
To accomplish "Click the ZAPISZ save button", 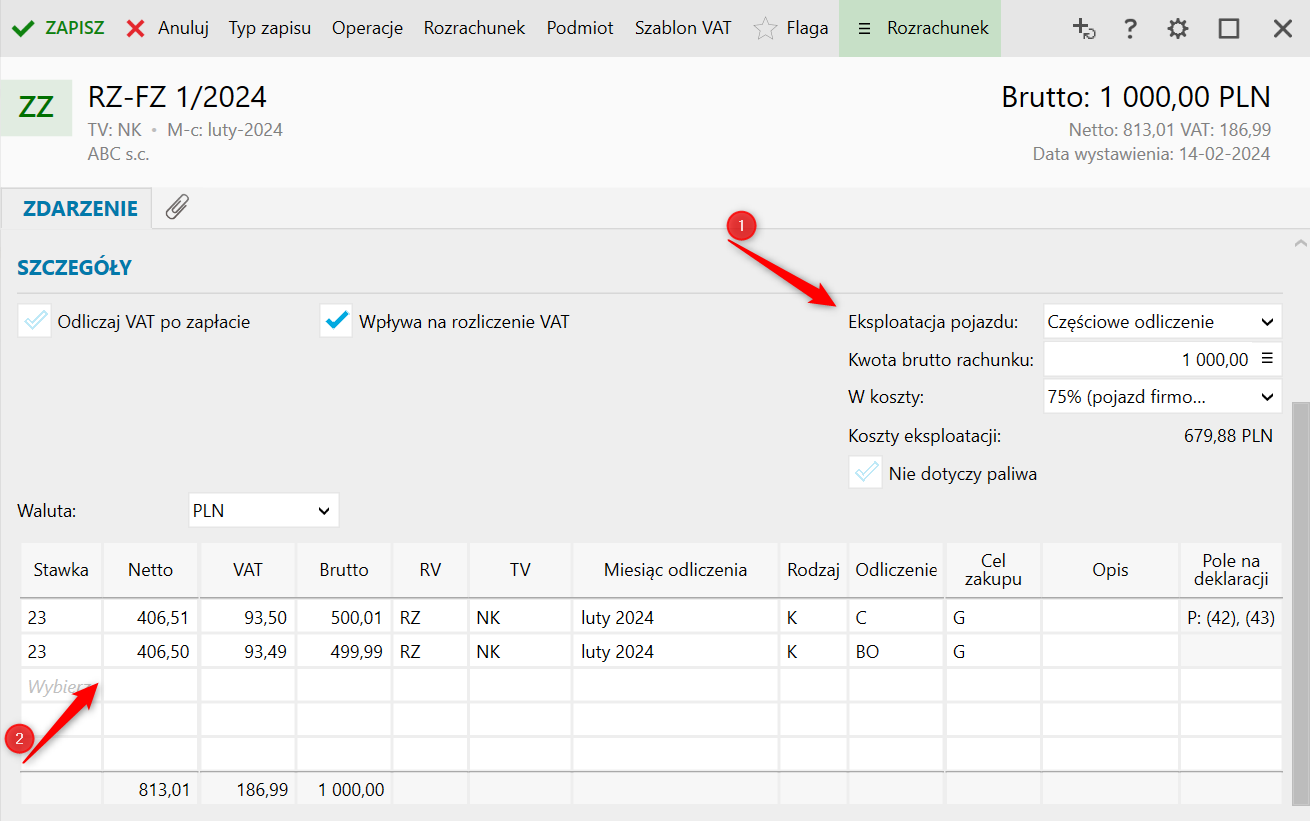I will point(58,28).
